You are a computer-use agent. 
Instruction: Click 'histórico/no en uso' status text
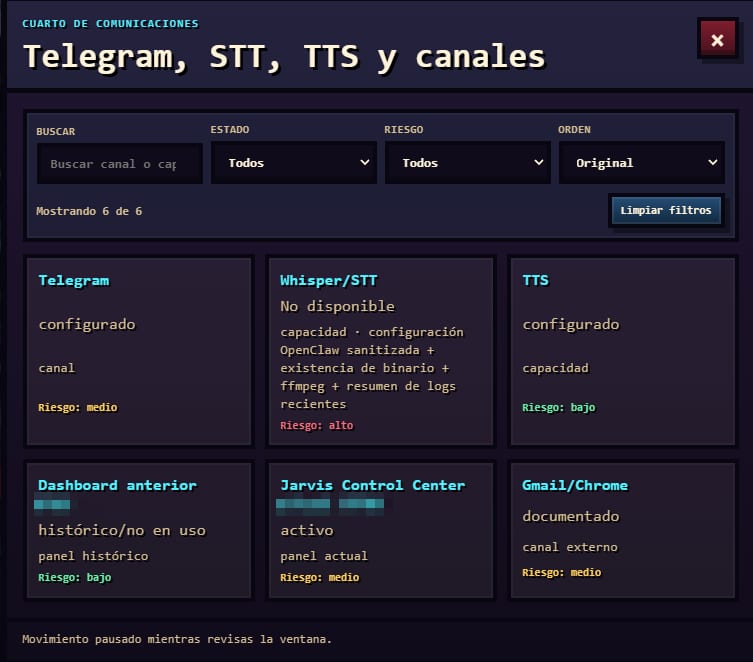(122, 530)
